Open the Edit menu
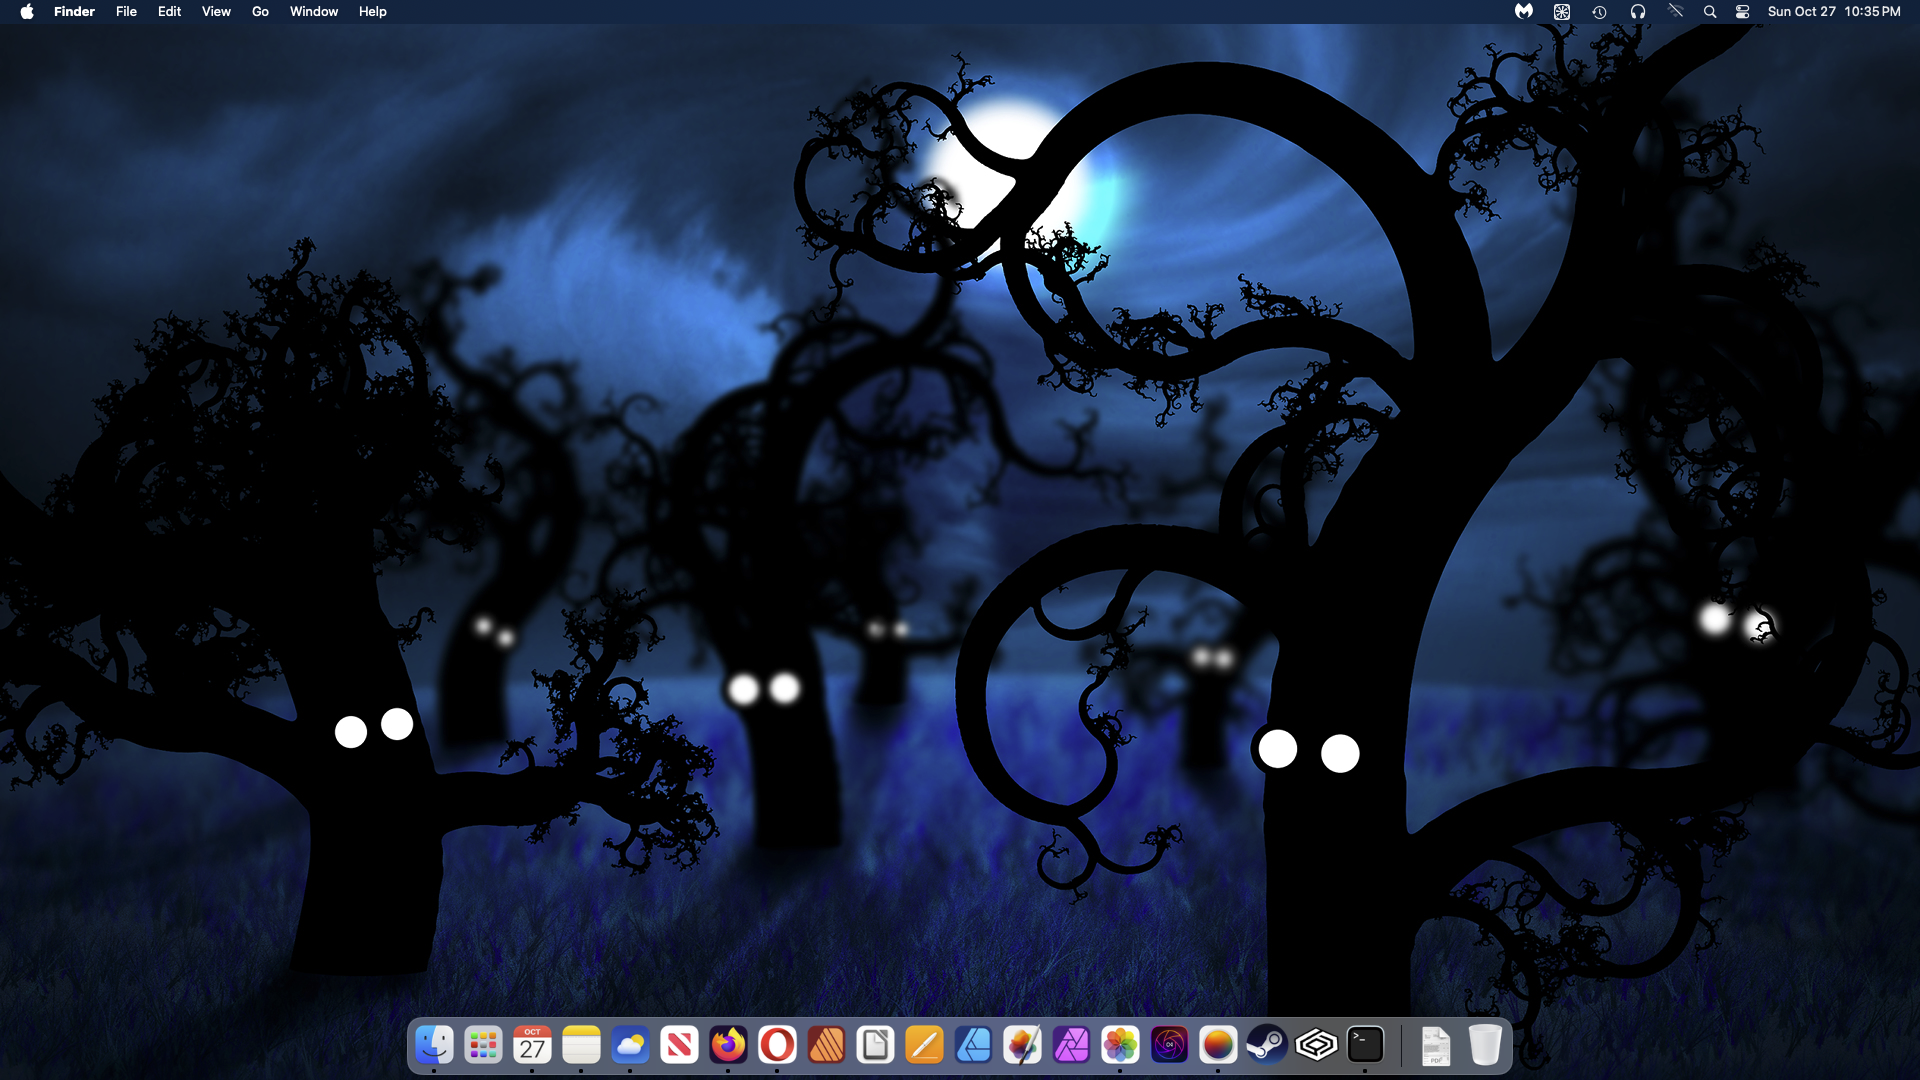The width and height of the screenshot is (1920, 1080). 169,12
